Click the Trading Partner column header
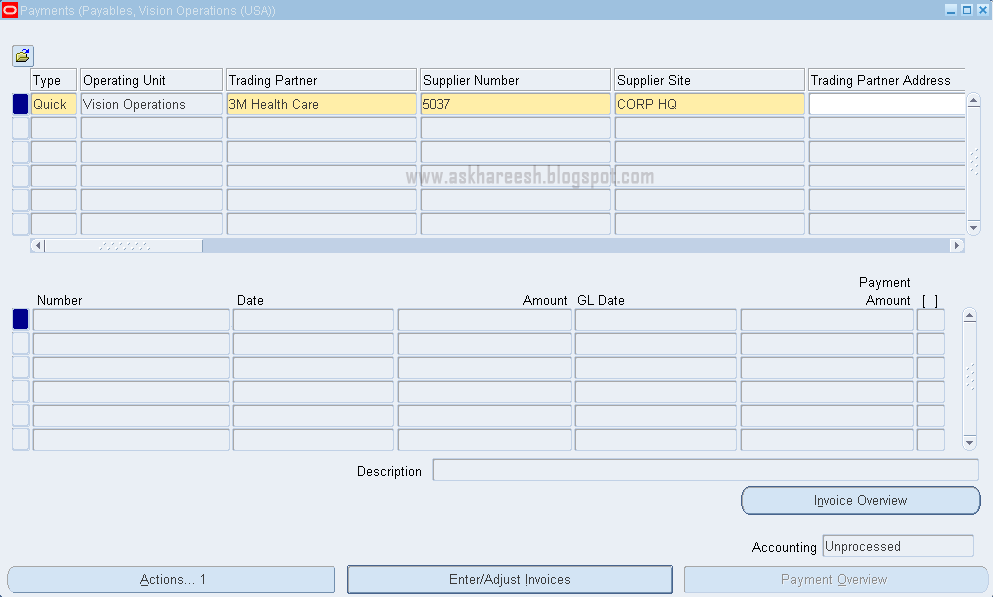The height and width of the screenshot is (597, 993). 322,80
